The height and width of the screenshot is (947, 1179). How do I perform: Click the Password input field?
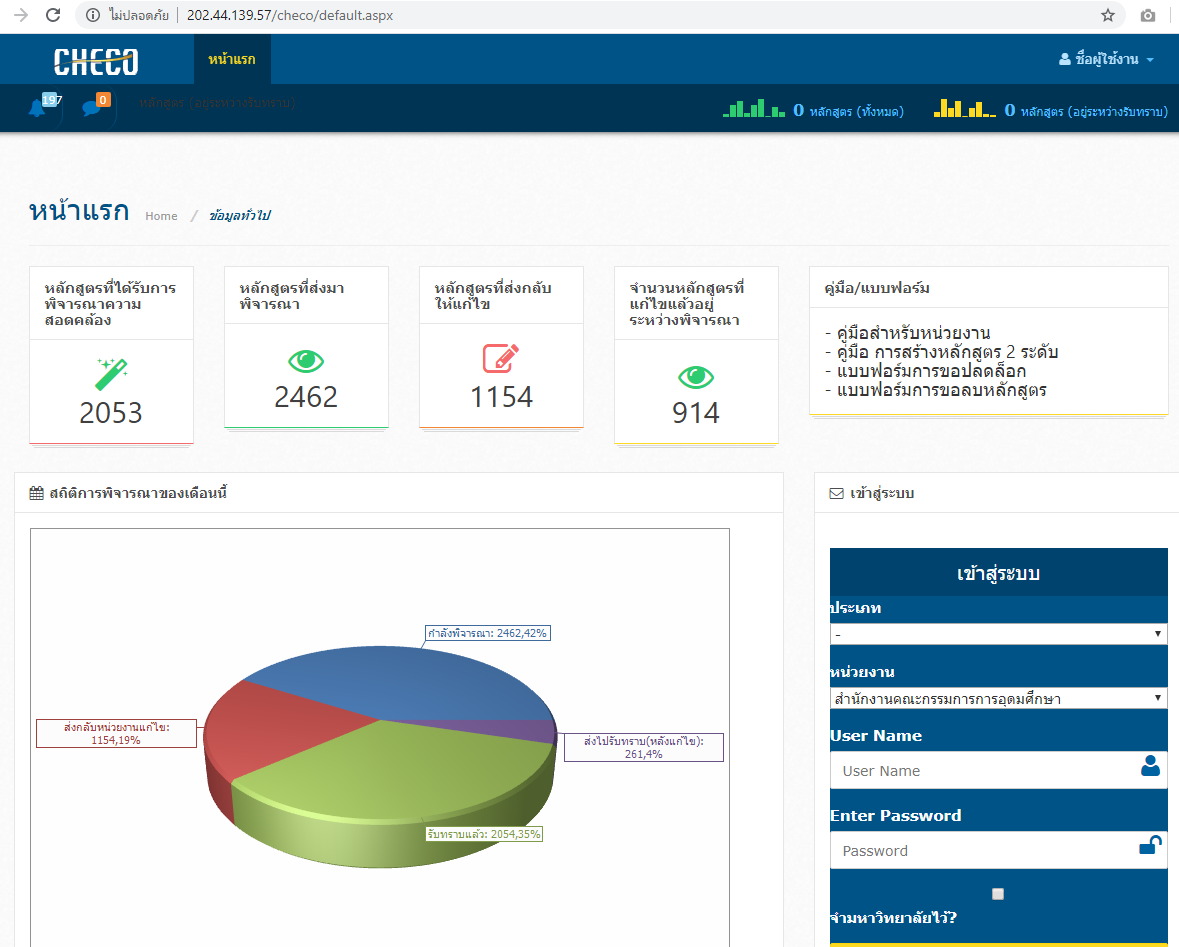pos(985,851)
